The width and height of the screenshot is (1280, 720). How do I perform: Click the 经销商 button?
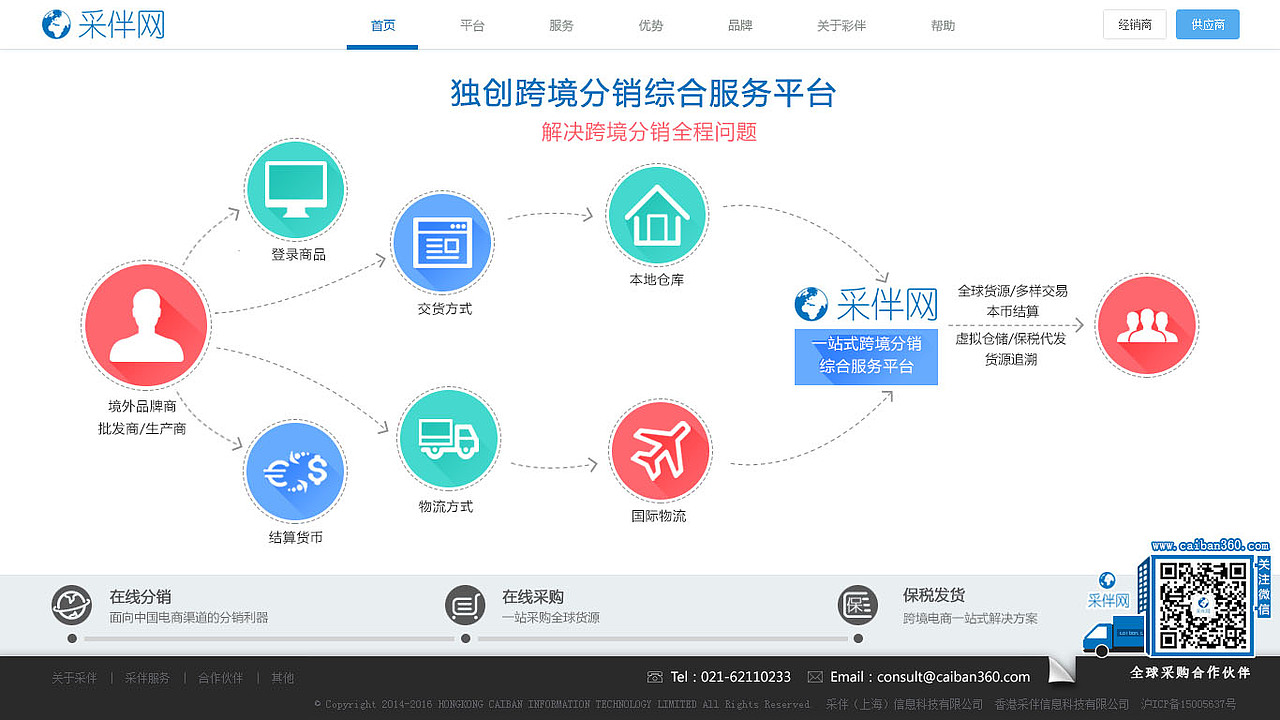coord(1134,24)
